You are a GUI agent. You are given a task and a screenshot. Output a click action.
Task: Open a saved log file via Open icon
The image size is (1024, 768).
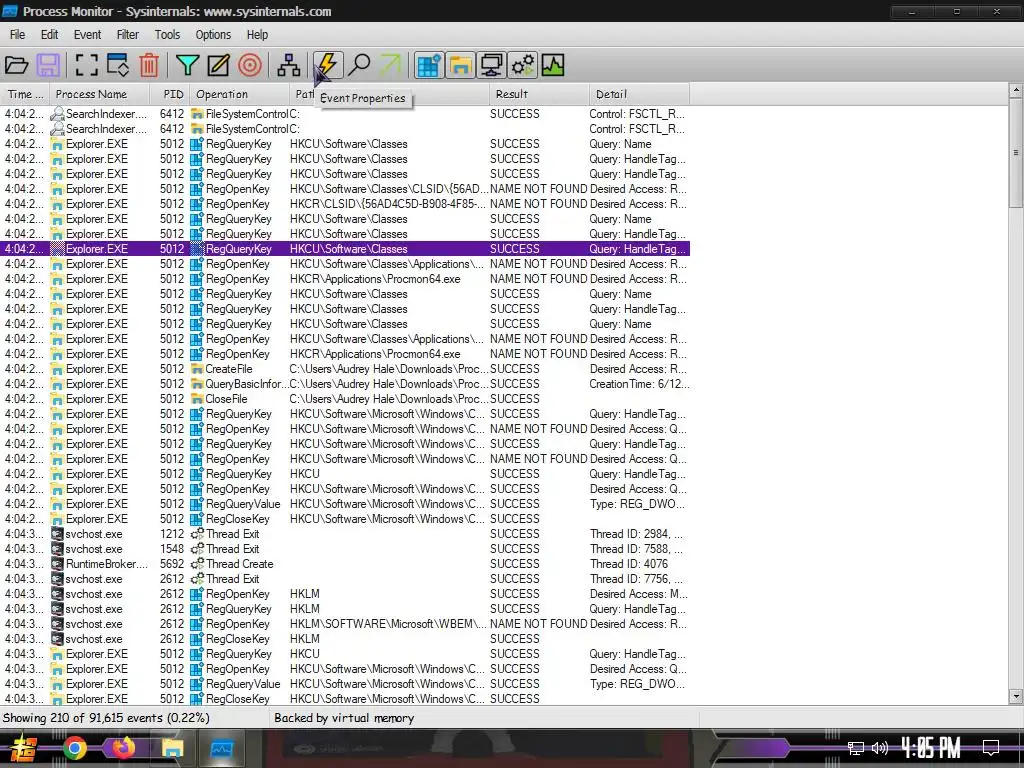[16, 65]
